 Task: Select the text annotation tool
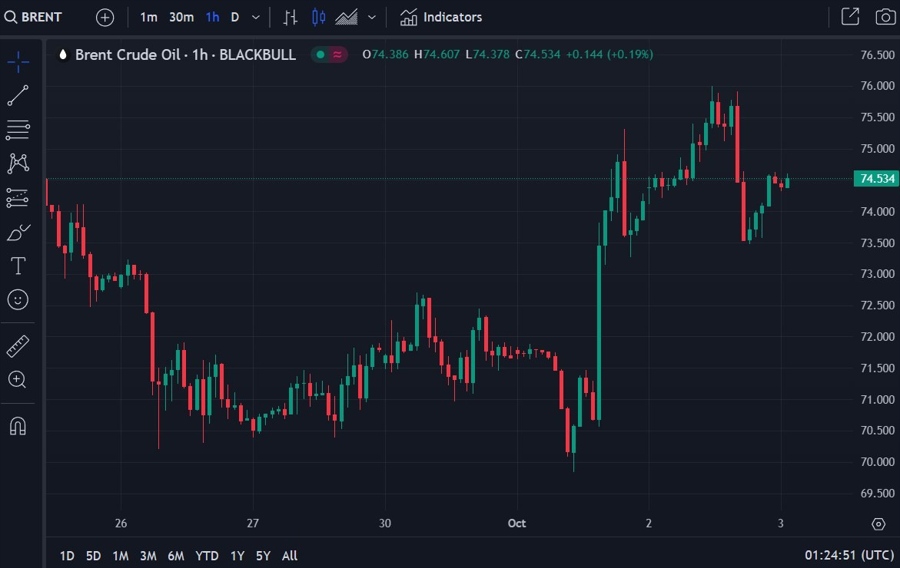click(18, 266)
